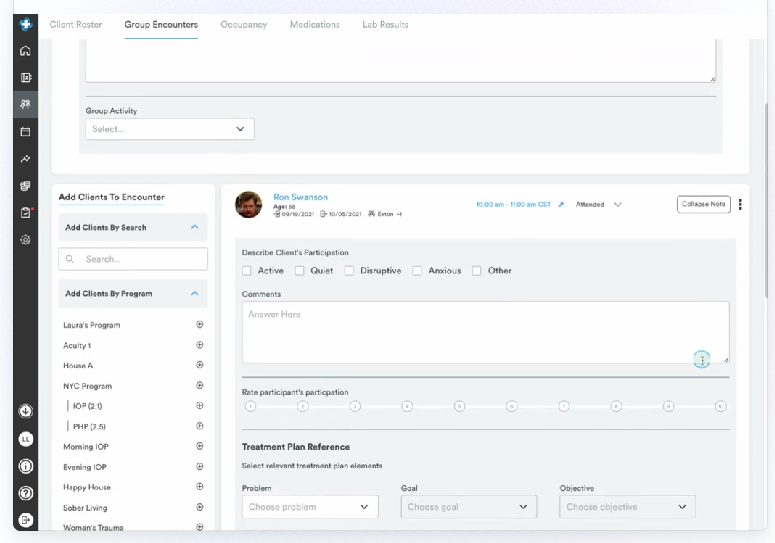The height and width of the screenshot is (543, 775).
Task: Set participation rating to 5
Action: tap(459, 406)
